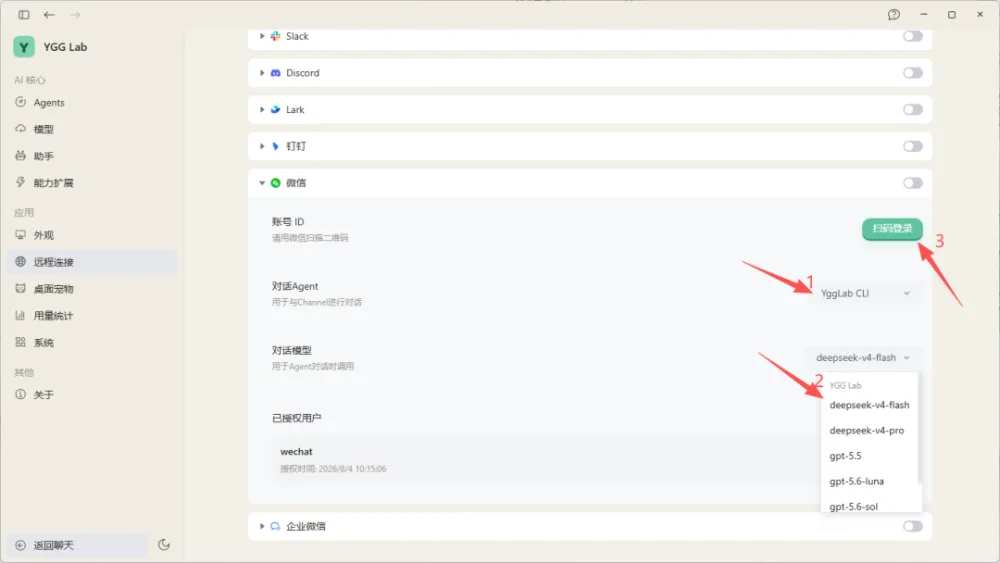Screen dimensions: 1000x563
Task: Enable the Slack channel switch
Action: click(913, 36)
